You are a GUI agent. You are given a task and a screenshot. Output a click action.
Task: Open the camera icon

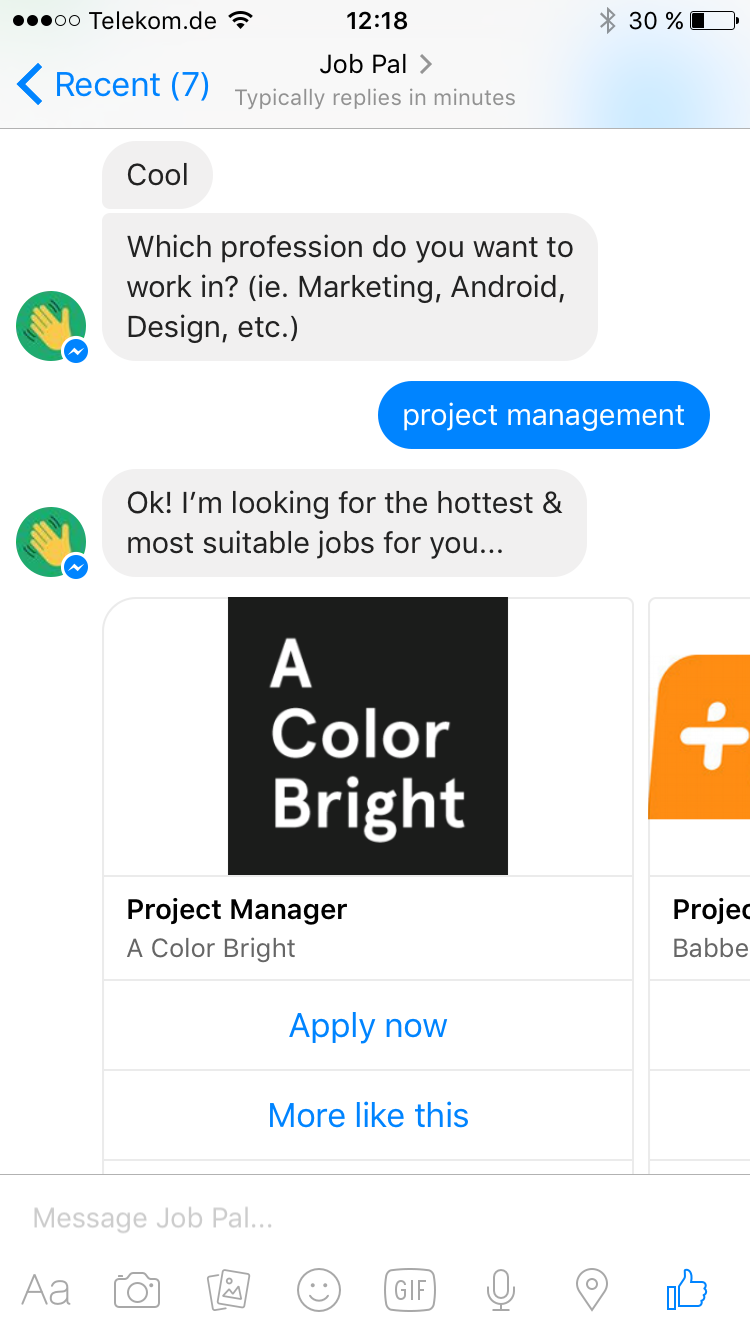click(x=137, y=1290)
